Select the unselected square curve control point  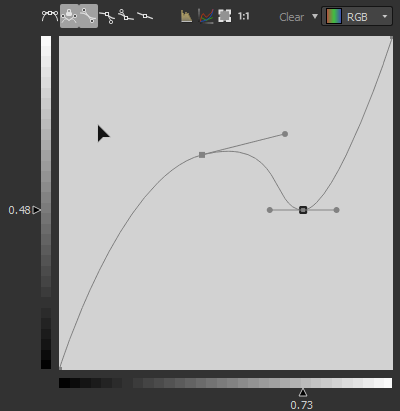click(x=202, y=155)
